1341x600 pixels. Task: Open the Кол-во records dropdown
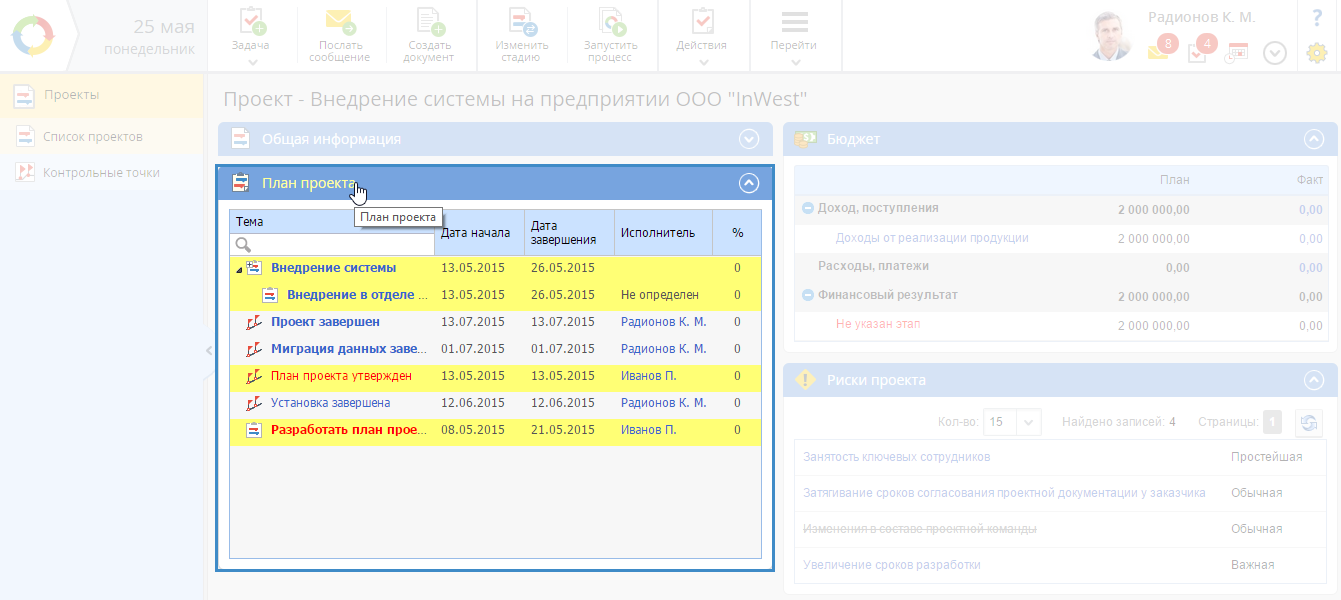(x=1029, y=422)
